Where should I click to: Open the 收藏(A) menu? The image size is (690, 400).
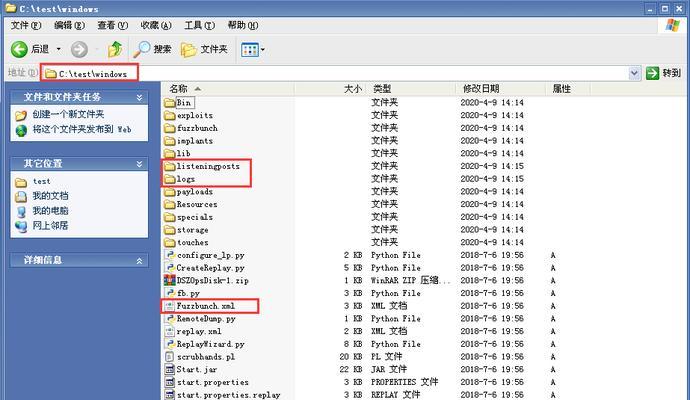[x=156, y=26]
